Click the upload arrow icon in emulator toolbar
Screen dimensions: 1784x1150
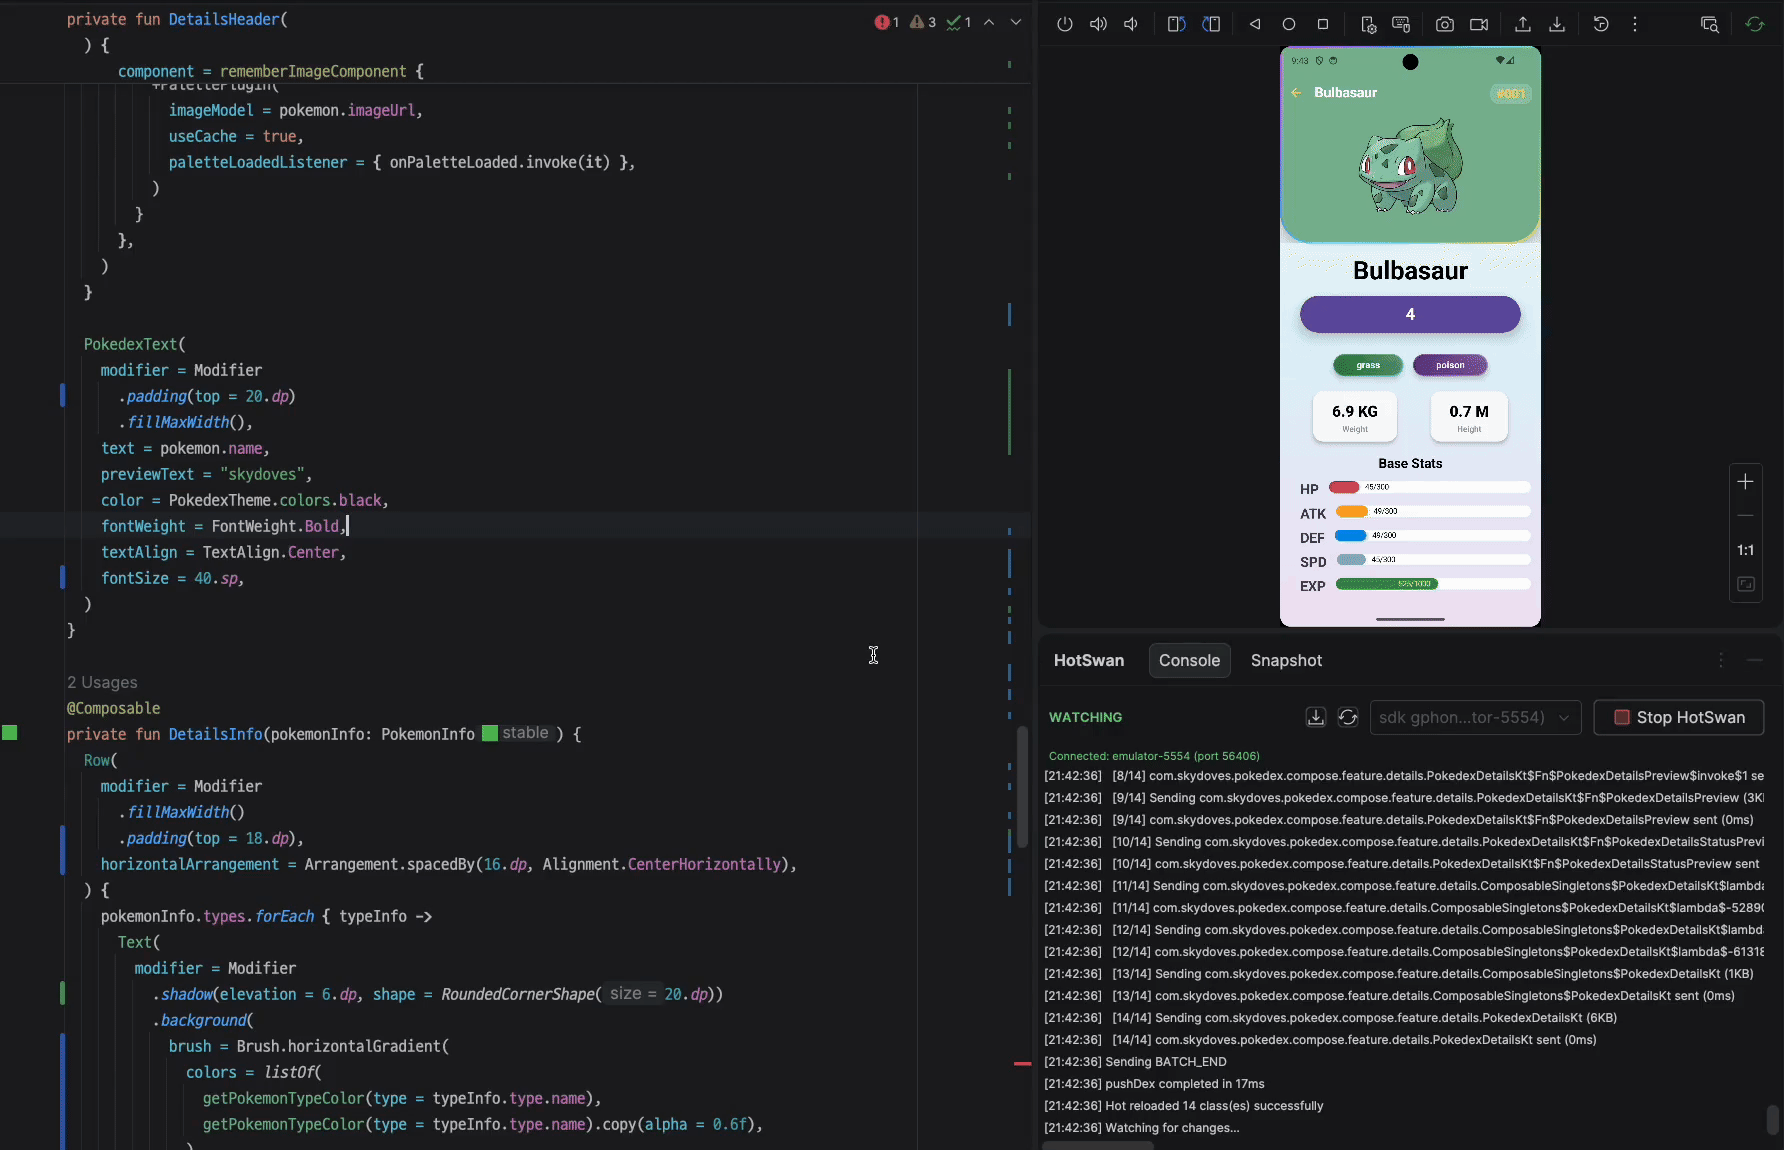[x=1523, y=24]
